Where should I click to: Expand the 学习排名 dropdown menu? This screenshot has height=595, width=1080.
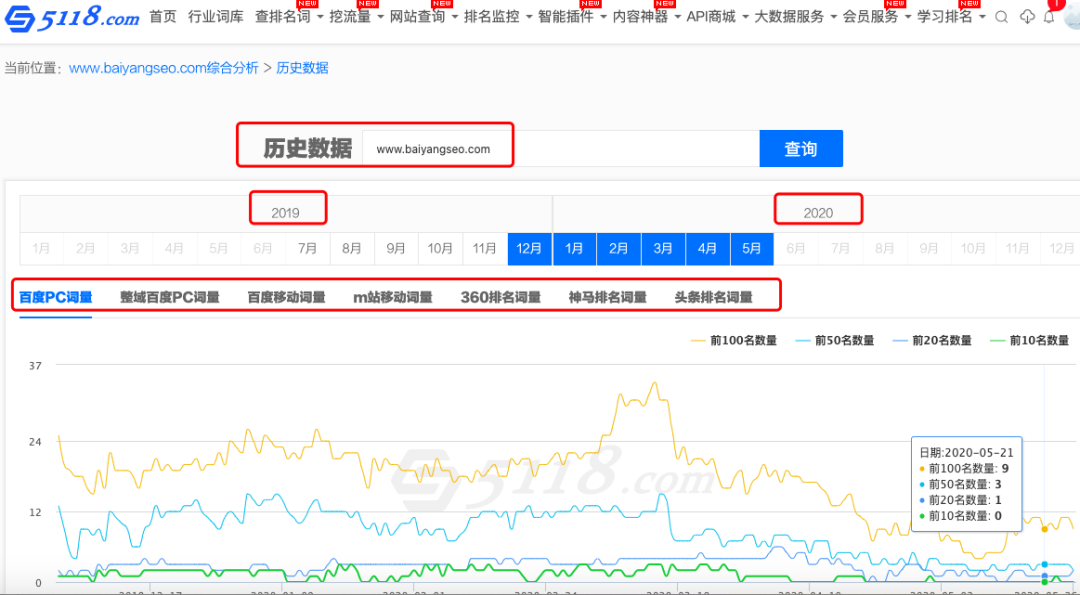(951, 17)
